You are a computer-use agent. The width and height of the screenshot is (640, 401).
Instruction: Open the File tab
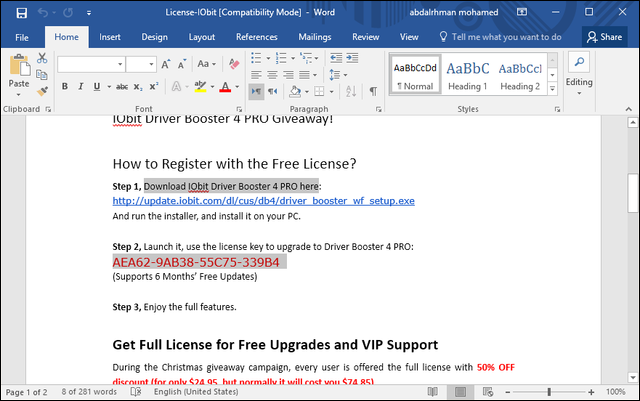[22, 37]
